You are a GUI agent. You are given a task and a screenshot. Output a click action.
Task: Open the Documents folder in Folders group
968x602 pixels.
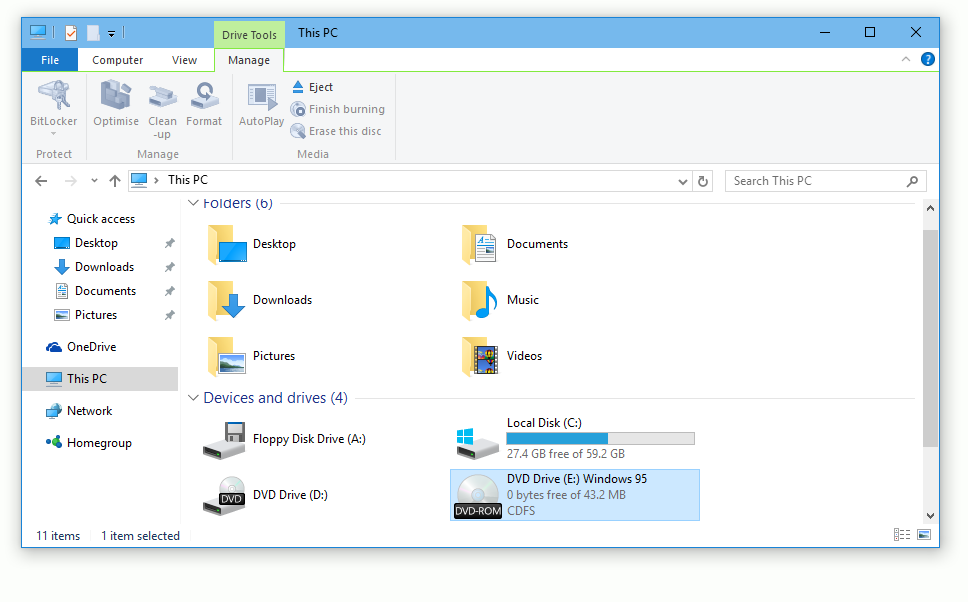point(515,245)
